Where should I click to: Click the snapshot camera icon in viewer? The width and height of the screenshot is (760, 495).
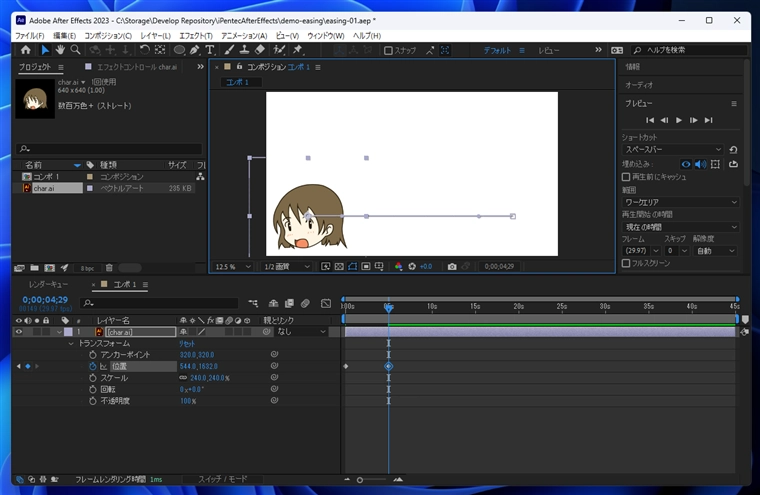click(x=452, y=266)
